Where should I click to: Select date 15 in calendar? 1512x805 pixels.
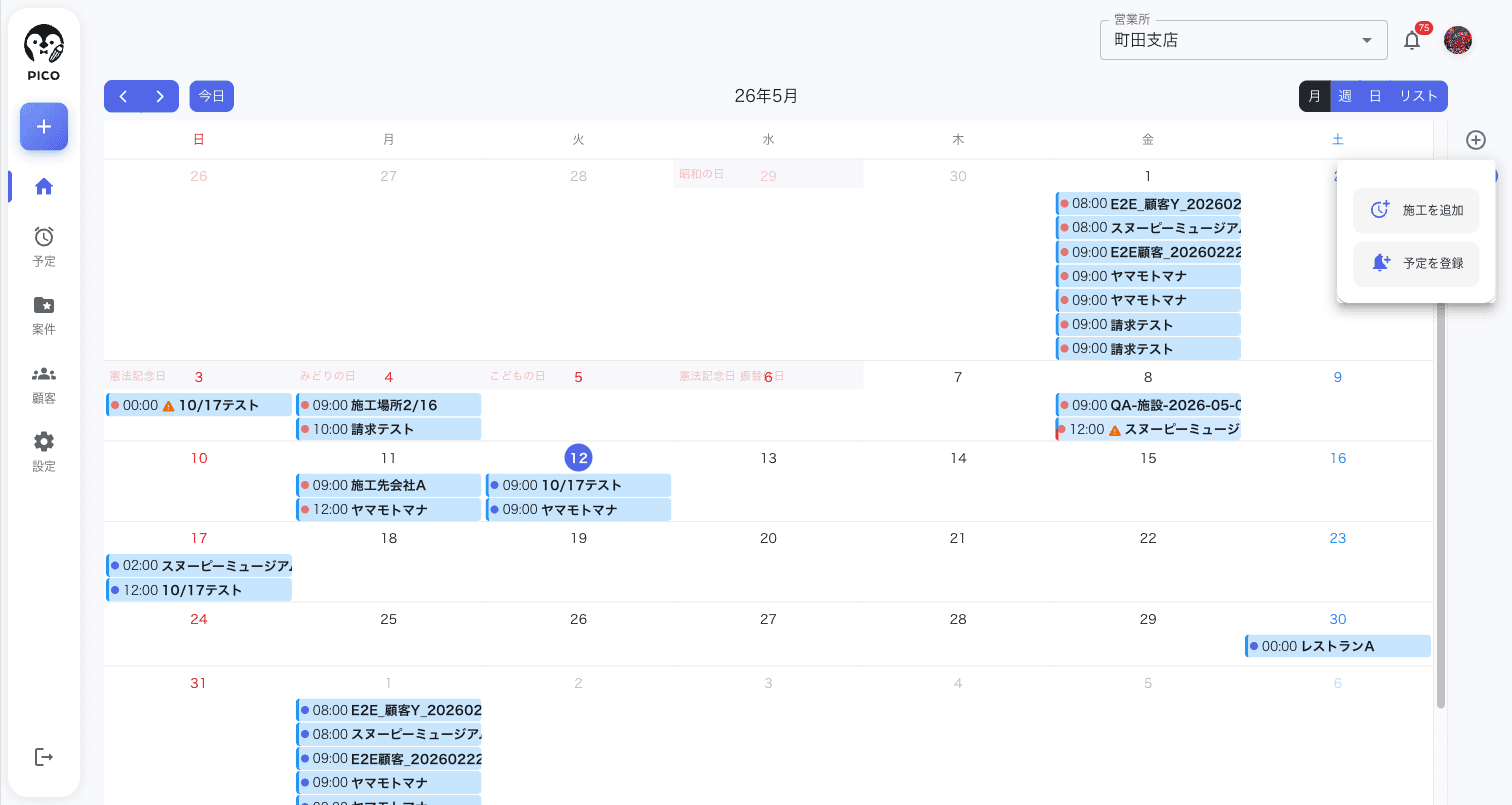click(1148, 458)
